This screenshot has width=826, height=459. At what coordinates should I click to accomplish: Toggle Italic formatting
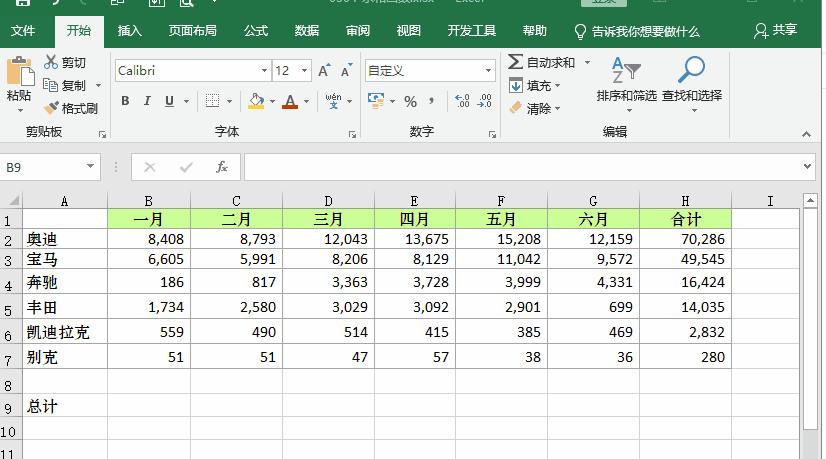pos(147,101)
